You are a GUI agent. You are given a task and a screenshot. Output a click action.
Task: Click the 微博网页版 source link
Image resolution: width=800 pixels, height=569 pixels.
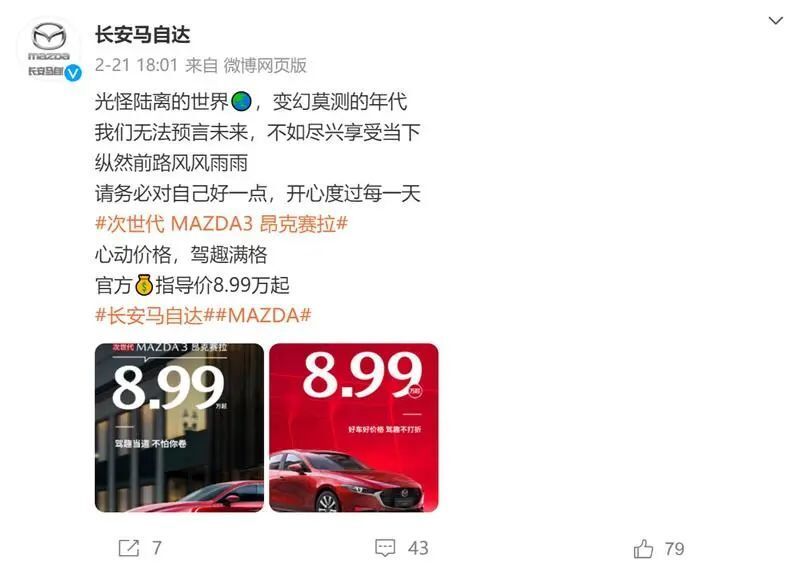coord(265,65)
